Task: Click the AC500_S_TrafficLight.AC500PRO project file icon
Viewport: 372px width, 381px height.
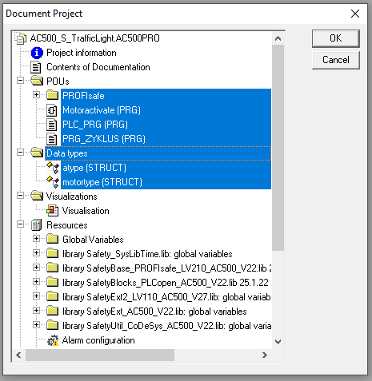Action: coord(21,38)
